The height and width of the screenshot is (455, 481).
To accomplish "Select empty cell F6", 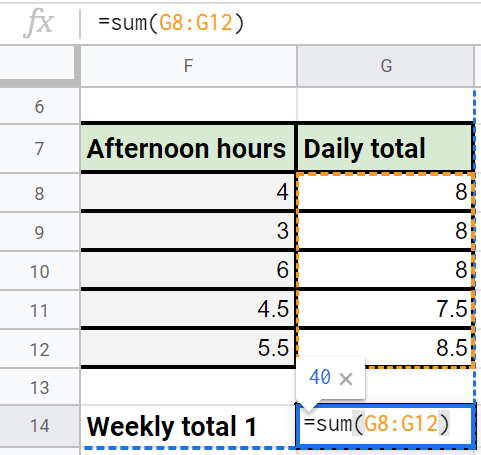I will coord(189,105).
